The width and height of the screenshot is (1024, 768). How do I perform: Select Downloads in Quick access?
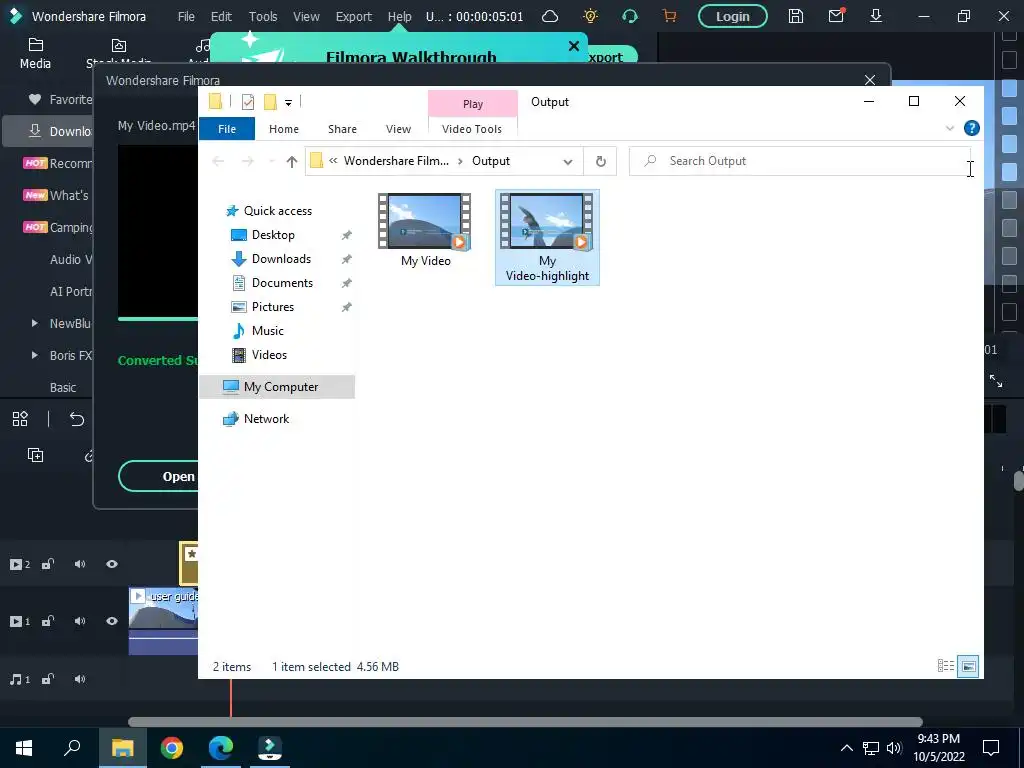click(281, 259)
